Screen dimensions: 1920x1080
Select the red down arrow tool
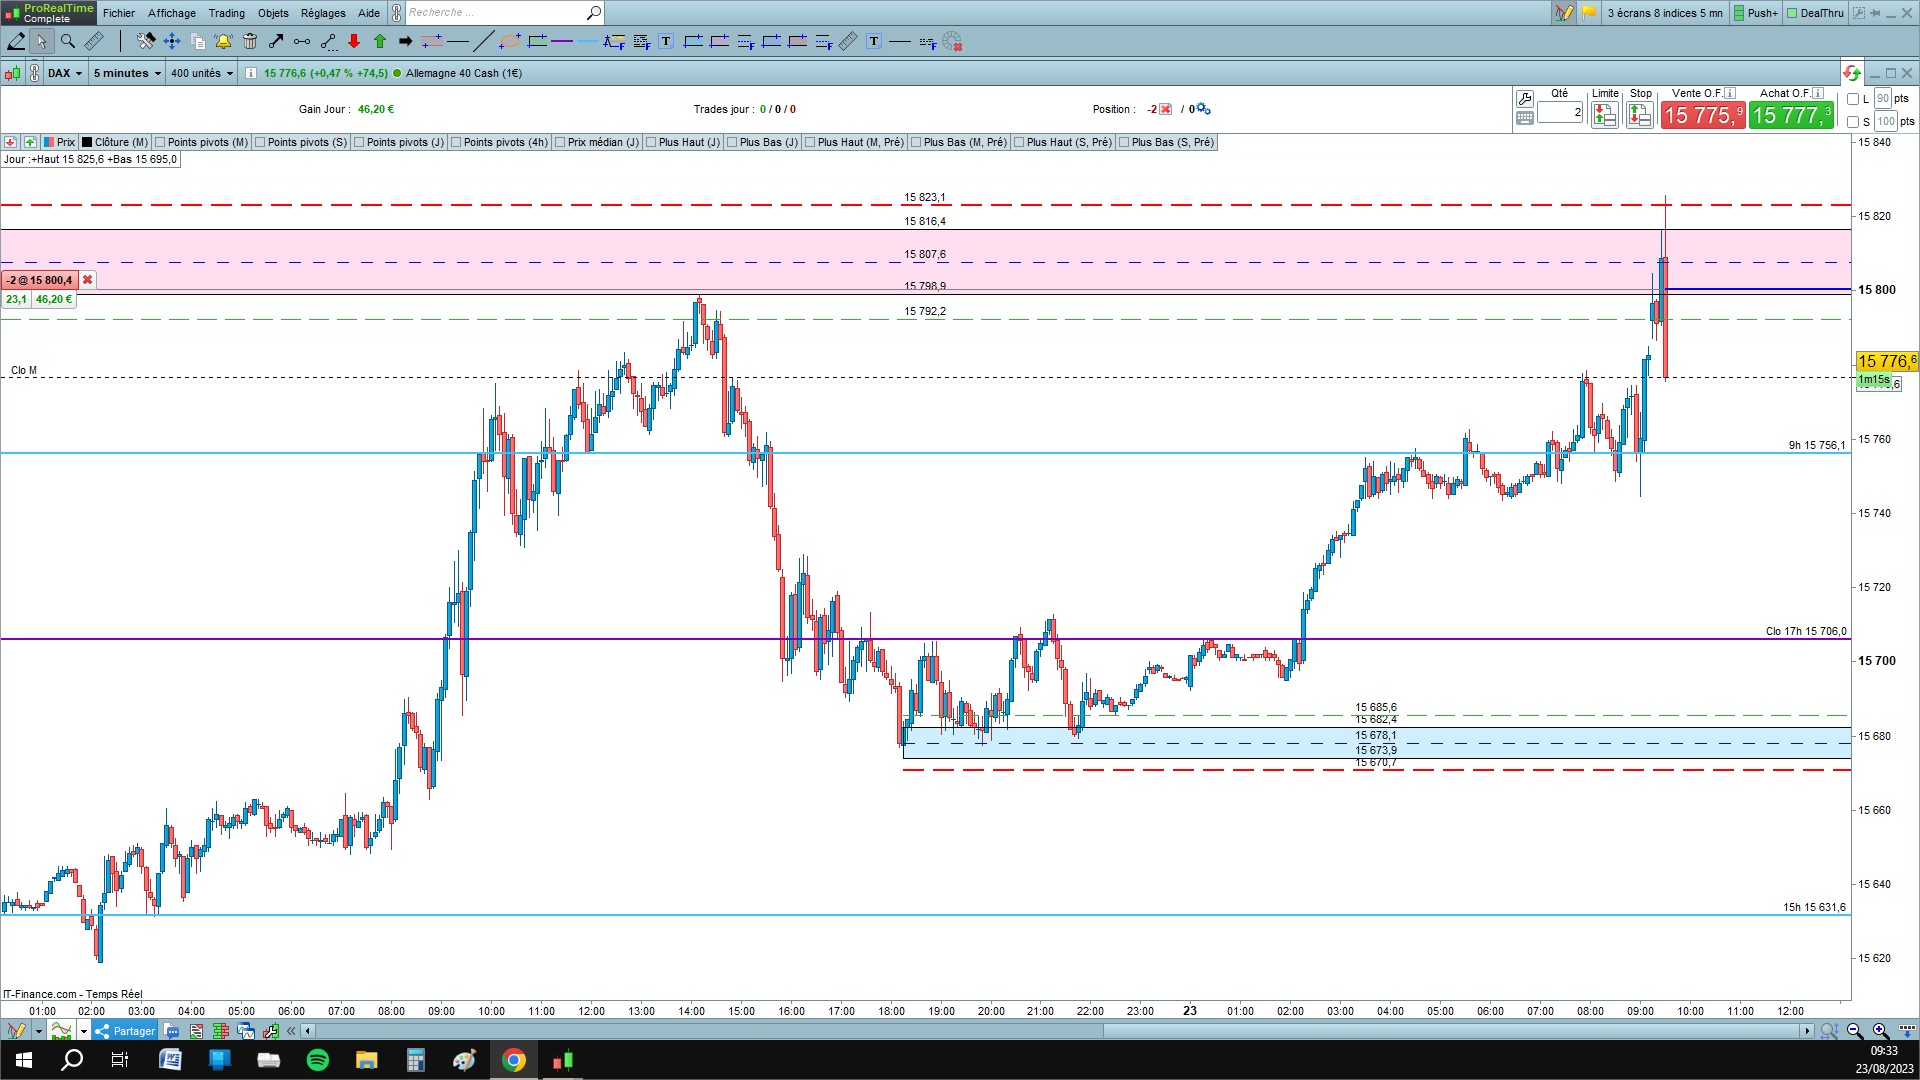pos(354,41)
